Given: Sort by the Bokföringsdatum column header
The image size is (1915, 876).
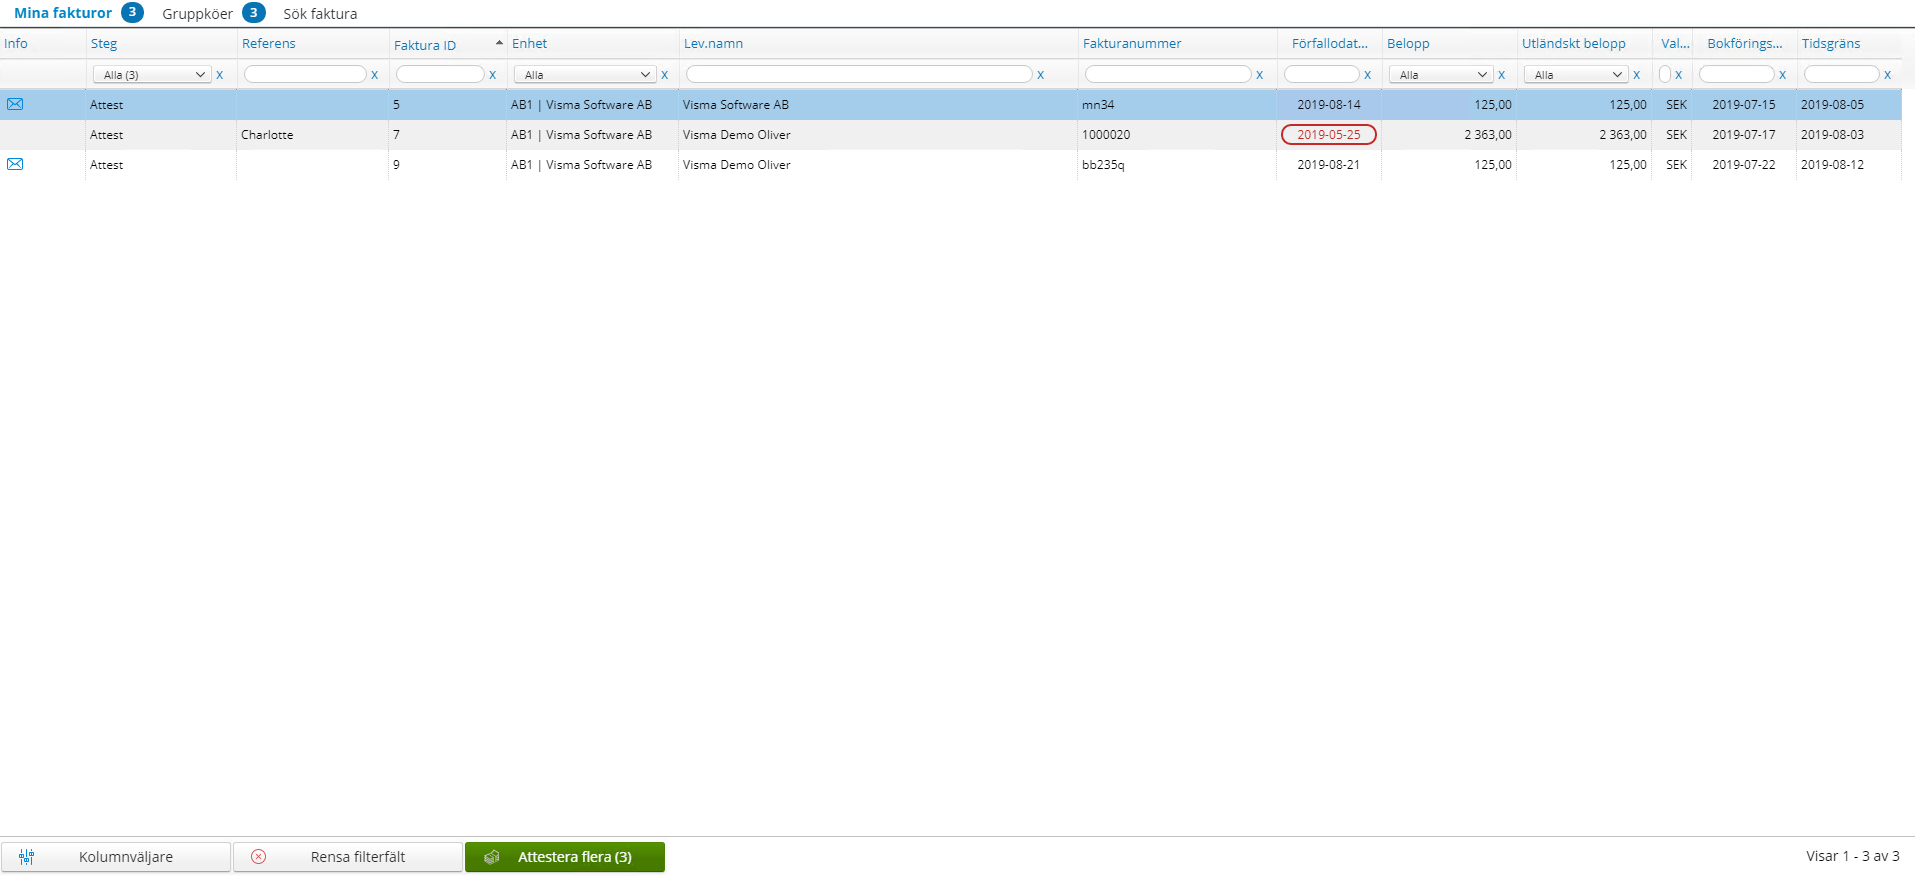Looking at the screenshot, I should pyautogui.click(x=1745, y=43).
